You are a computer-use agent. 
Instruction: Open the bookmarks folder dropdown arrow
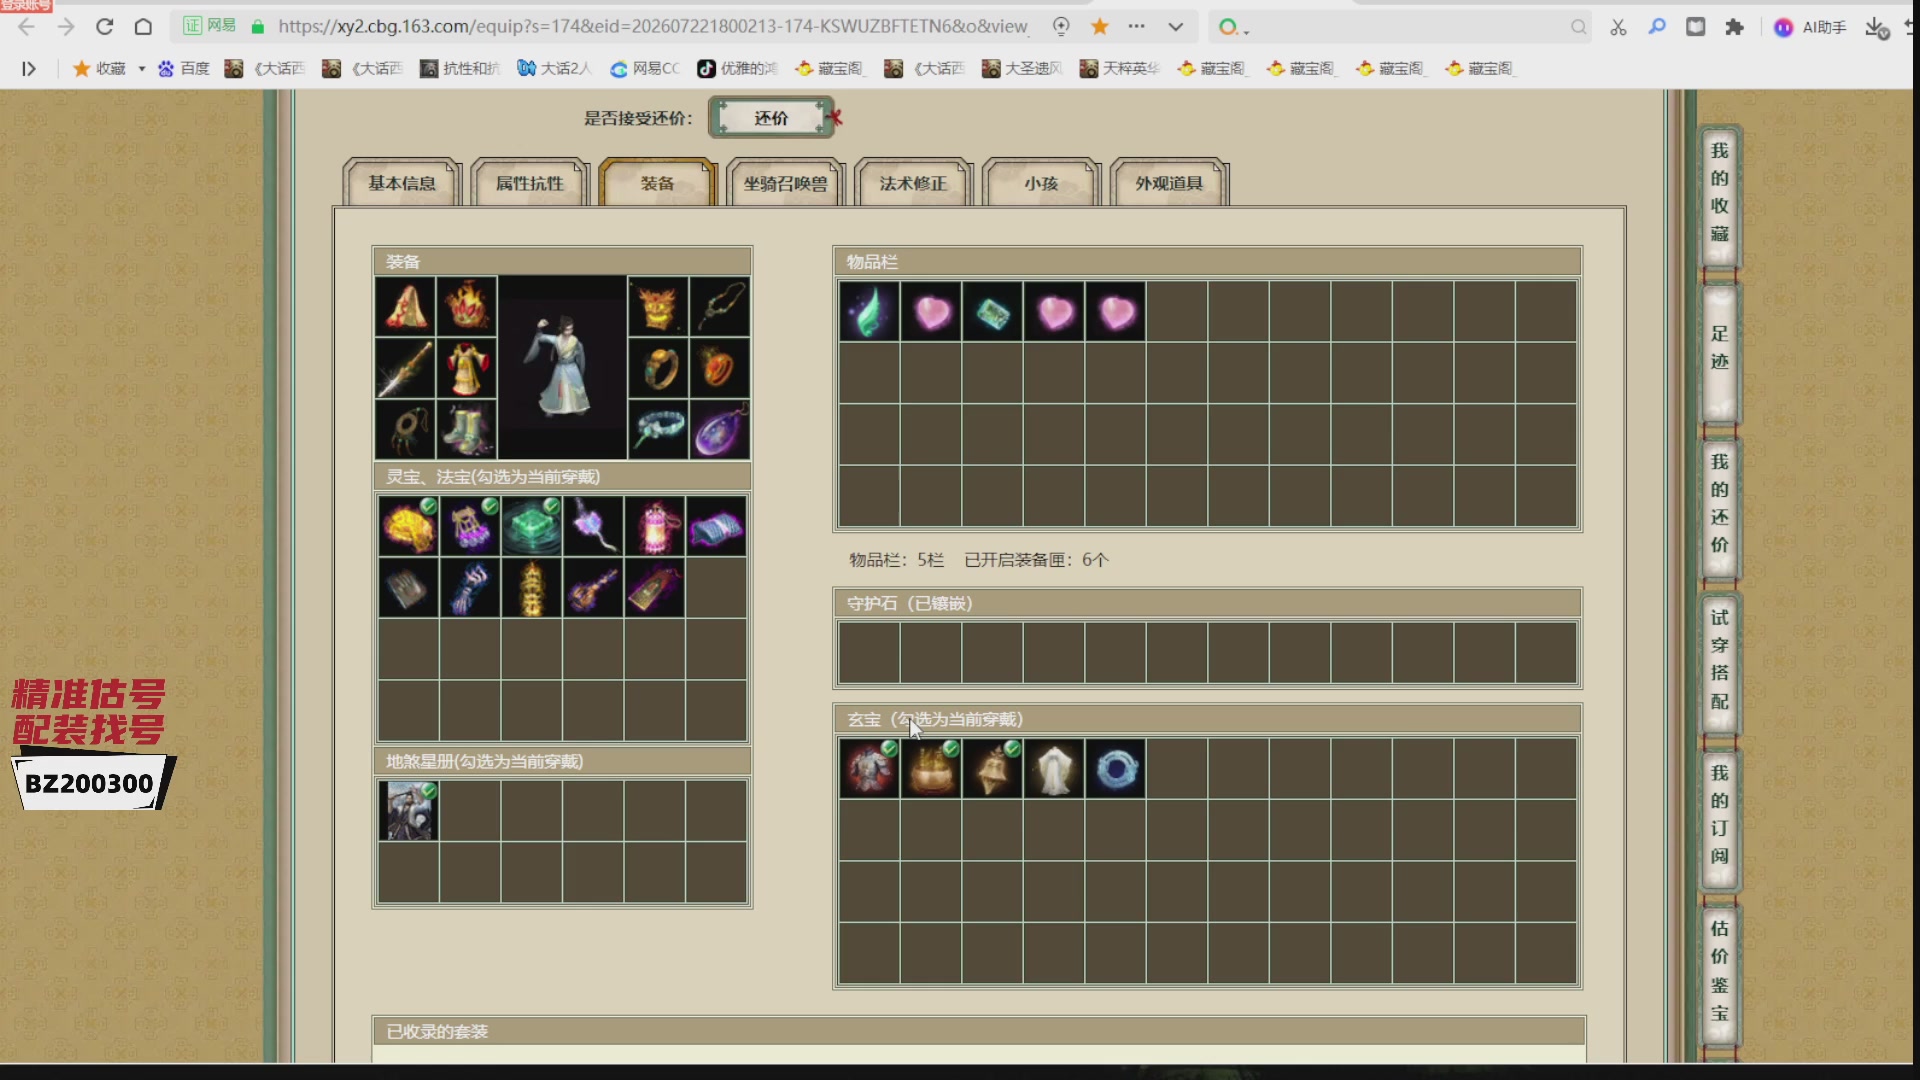[x=141, y=68]
